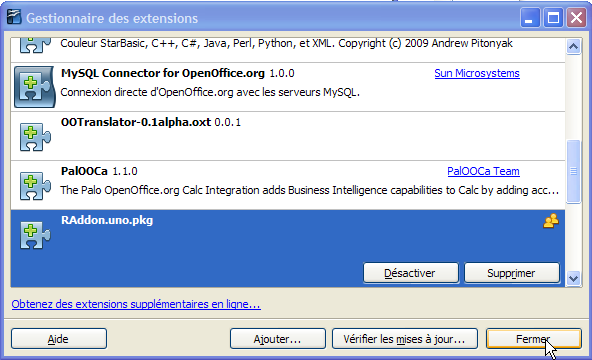Screen dimensions: 592x360
Task: Click the vertical scrollbar thumb
Action: pyautogui.click(x=574, y=172)
